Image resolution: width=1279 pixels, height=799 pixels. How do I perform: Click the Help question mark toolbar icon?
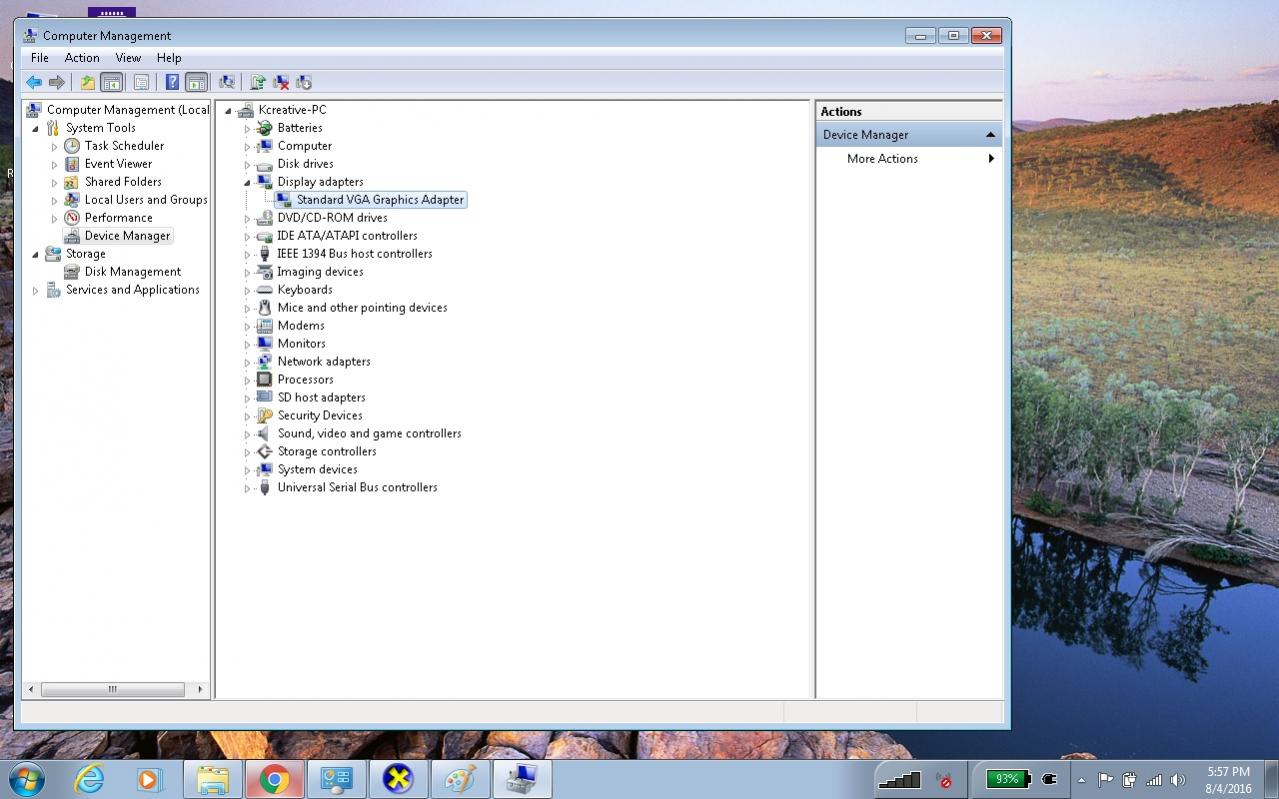coord(172,82)
